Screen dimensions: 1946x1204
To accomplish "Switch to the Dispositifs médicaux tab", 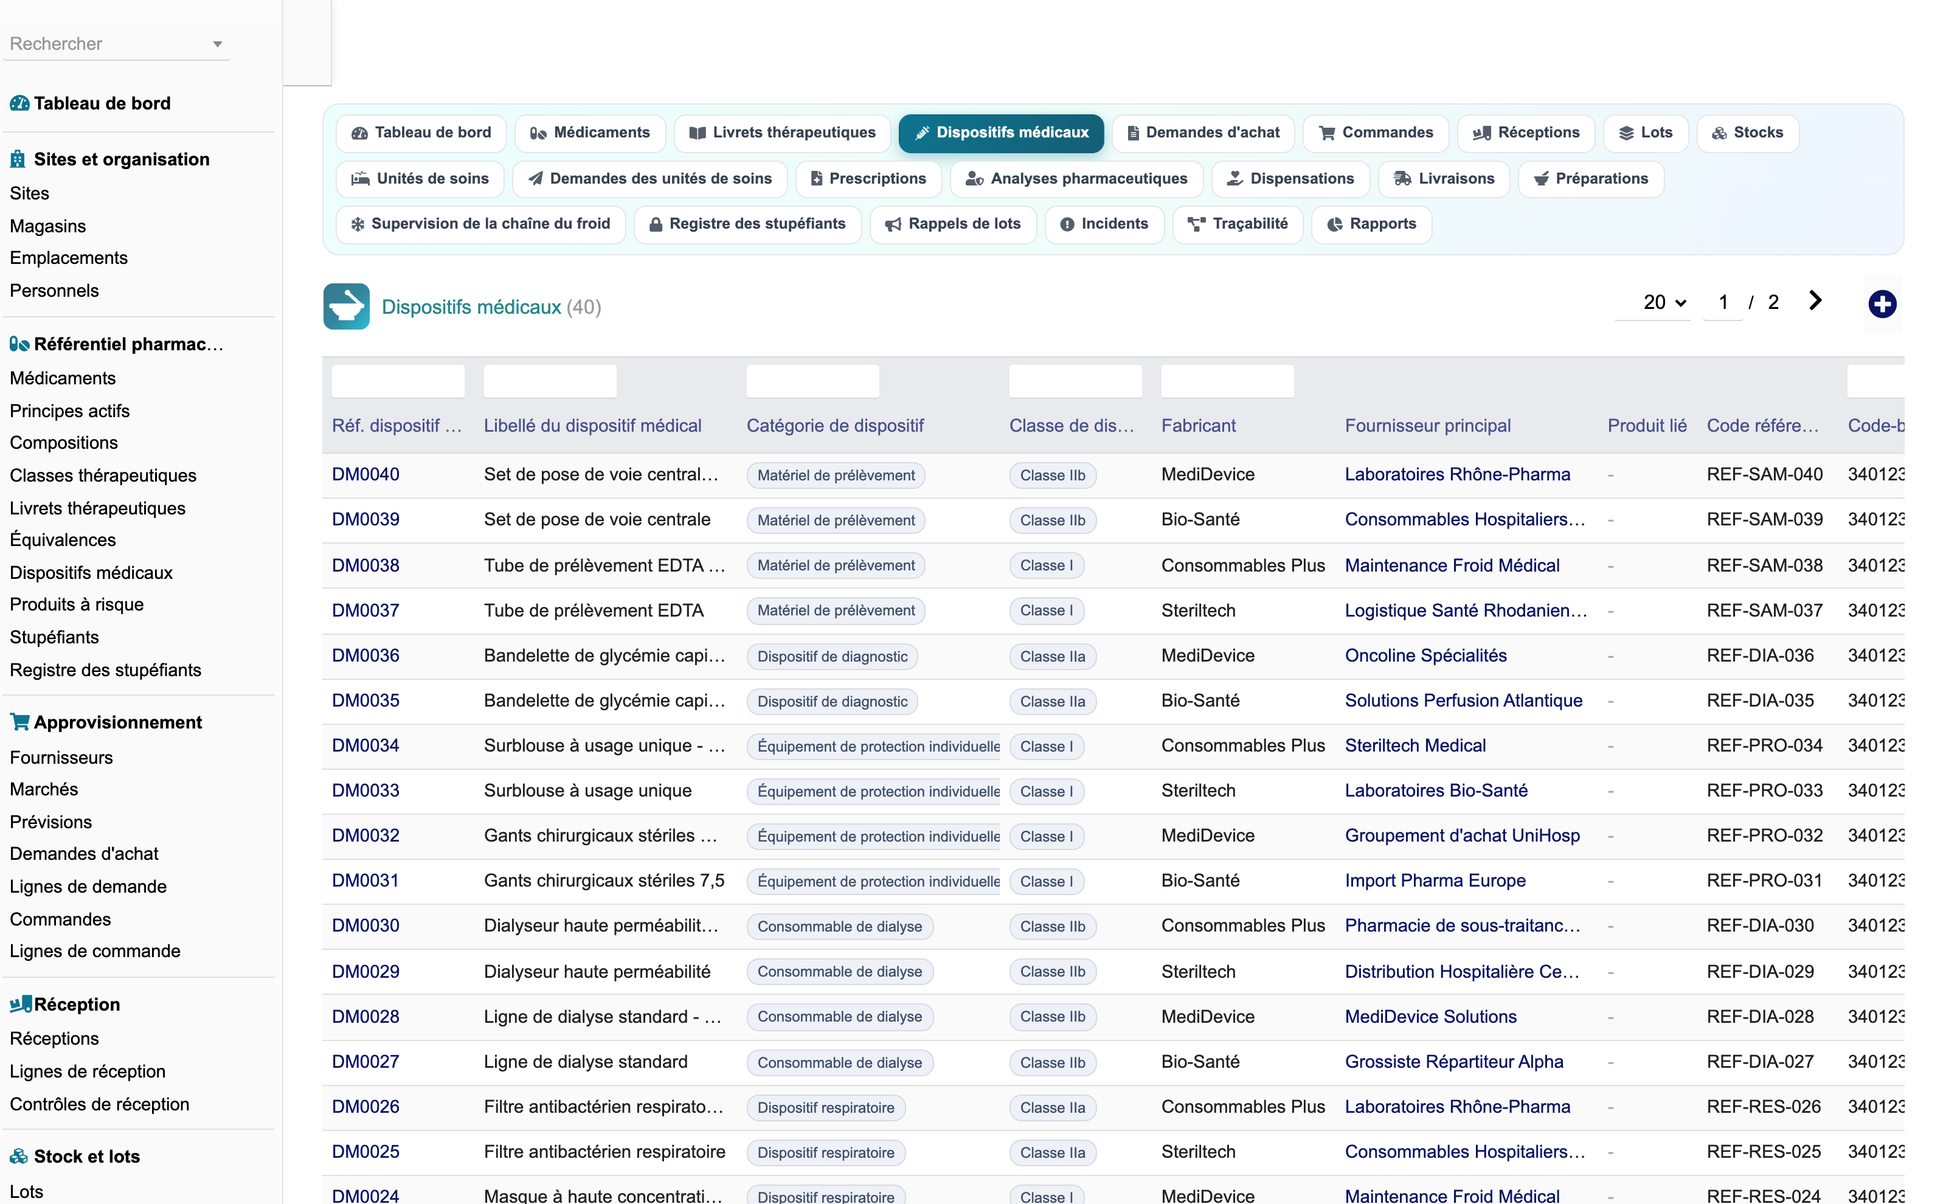I will tap(1001, 133).
